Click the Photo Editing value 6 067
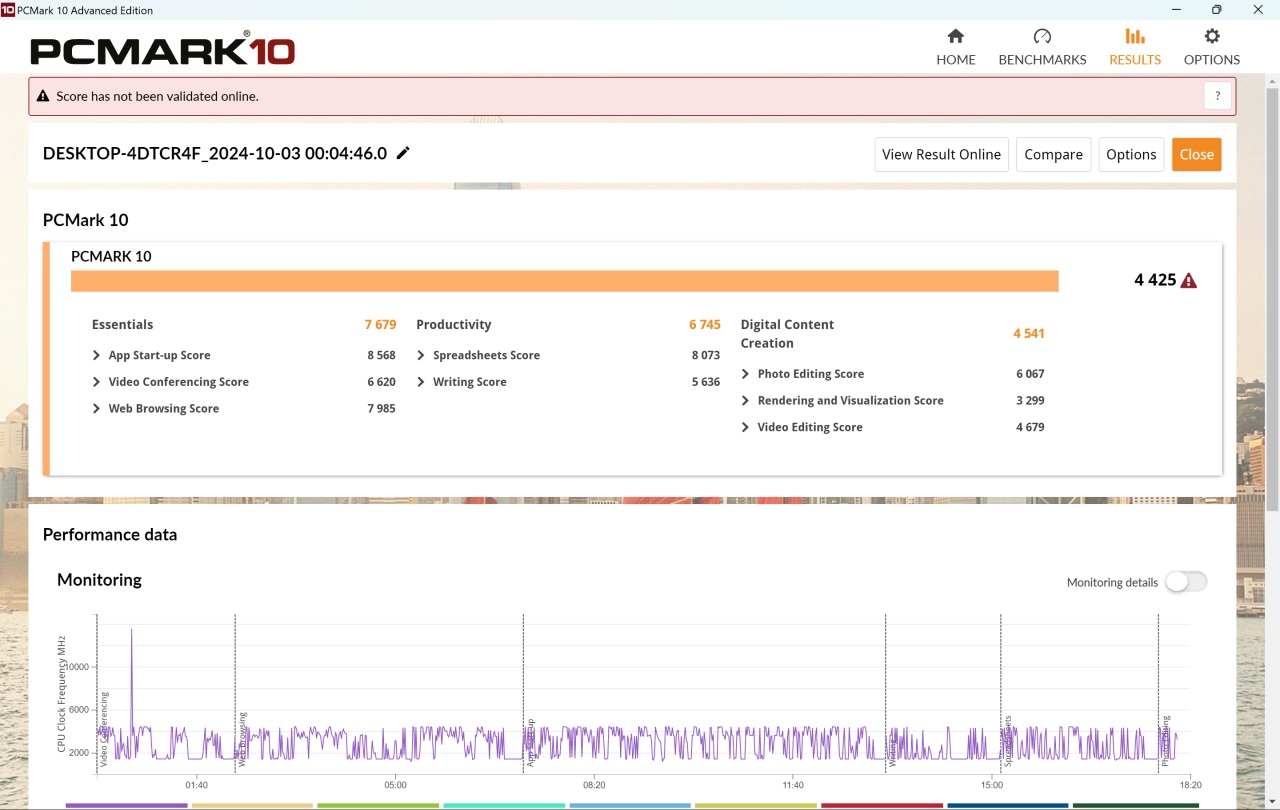The width and height of the screenshot is (1280, 810). click(x=1030, y=374)
